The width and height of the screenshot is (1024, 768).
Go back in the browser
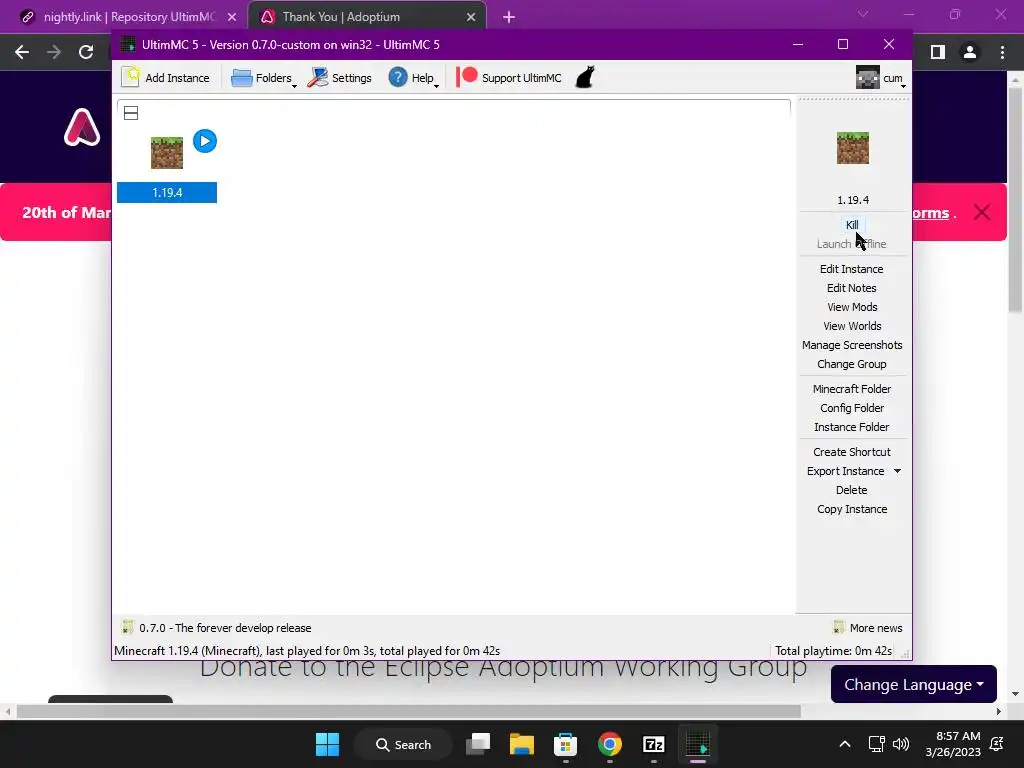click(22, 52)
